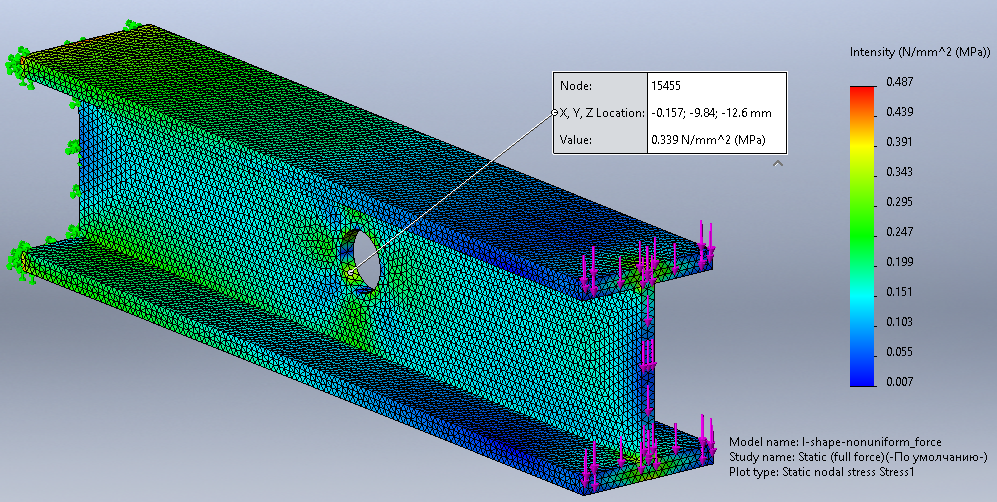Screen dimensions: 997x502
Task: Click the color legend gradient bar
Action: (x=862, y=236)
